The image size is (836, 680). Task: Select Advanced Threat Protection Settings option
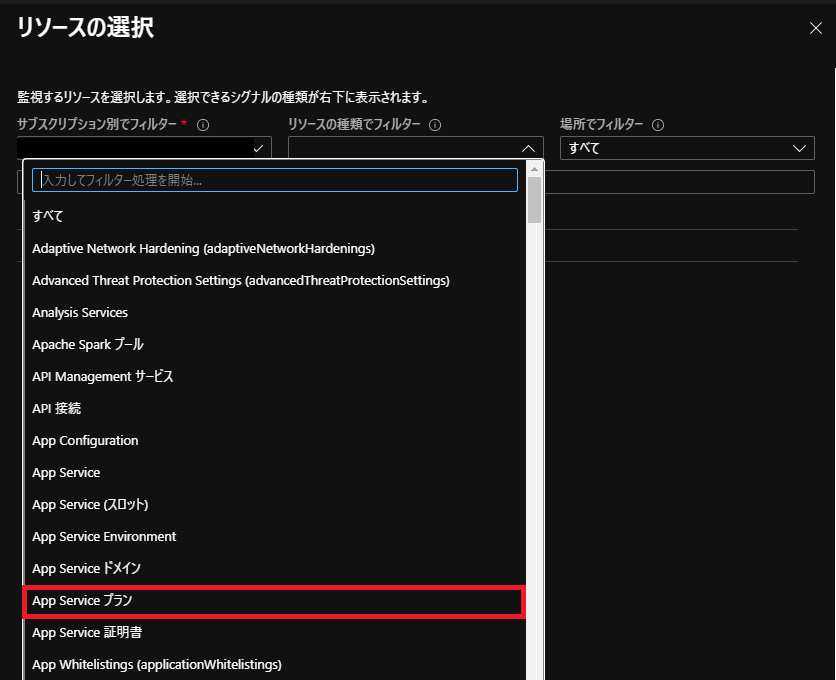pyautogui.click(x=275, y=281)
